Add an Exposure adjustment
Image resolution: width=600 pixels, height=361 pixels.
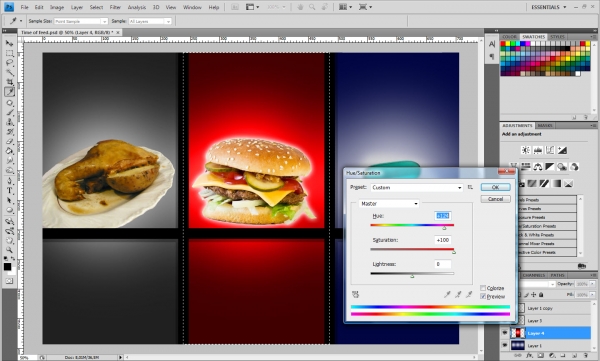coord(562,150)
